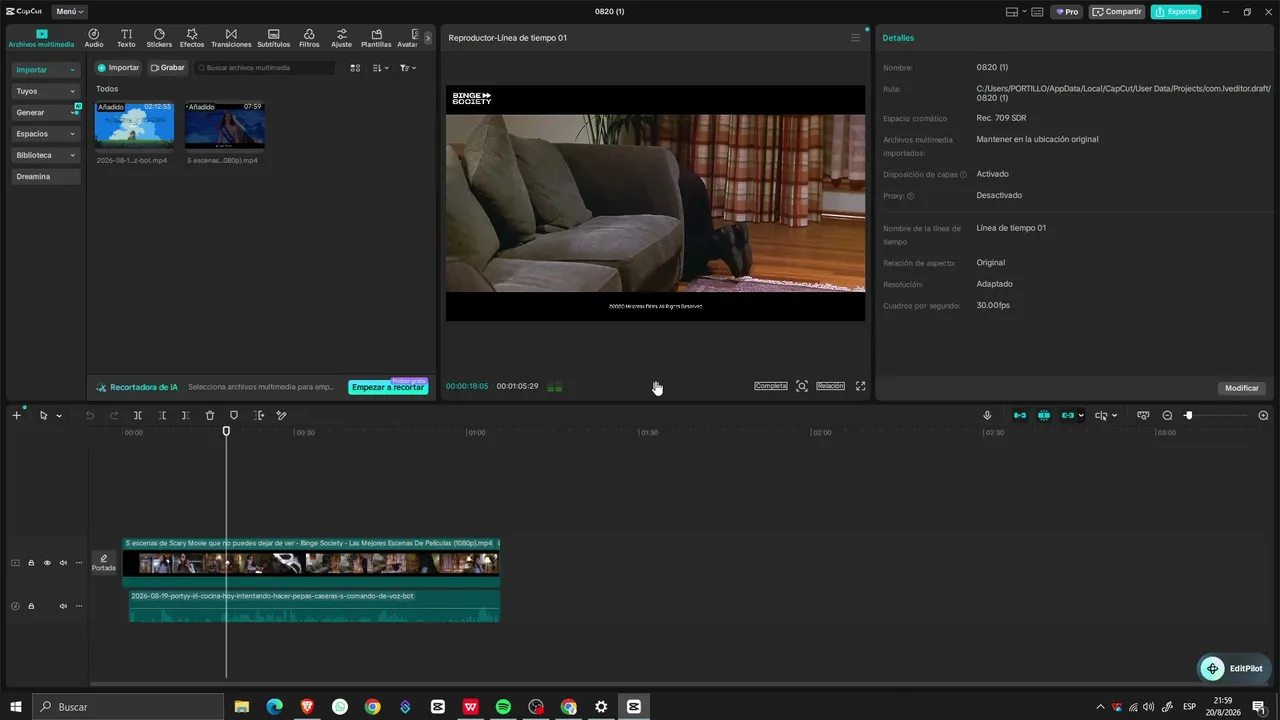Click the Completa quality button in the player
This screenshot has height=720, width=1280.
coord(771,386)
